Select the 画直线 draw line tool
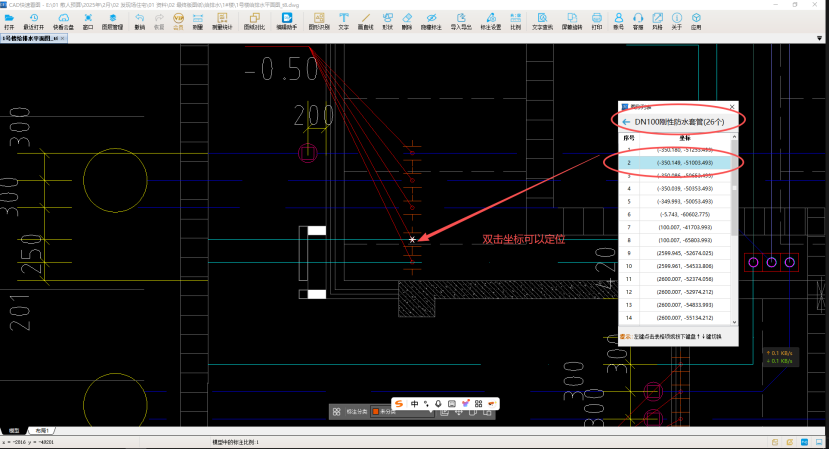The width and height of the screenshot is (830, 449). (365, 21)
